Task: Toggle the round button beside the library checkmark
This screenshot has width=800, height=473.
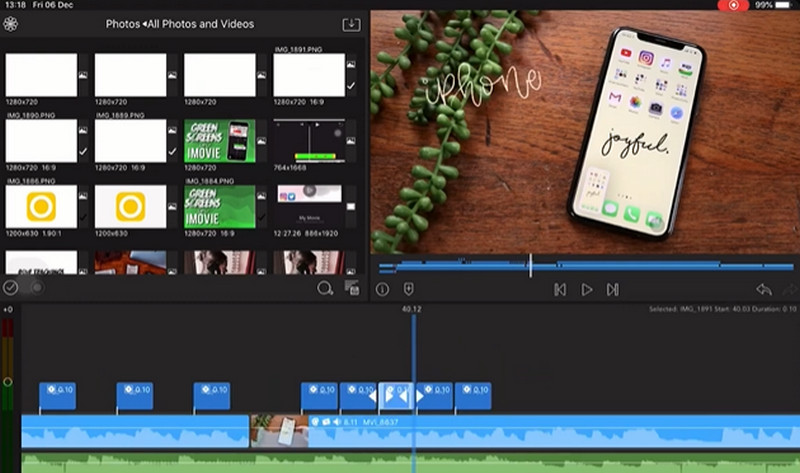Action: pos(36,287)
